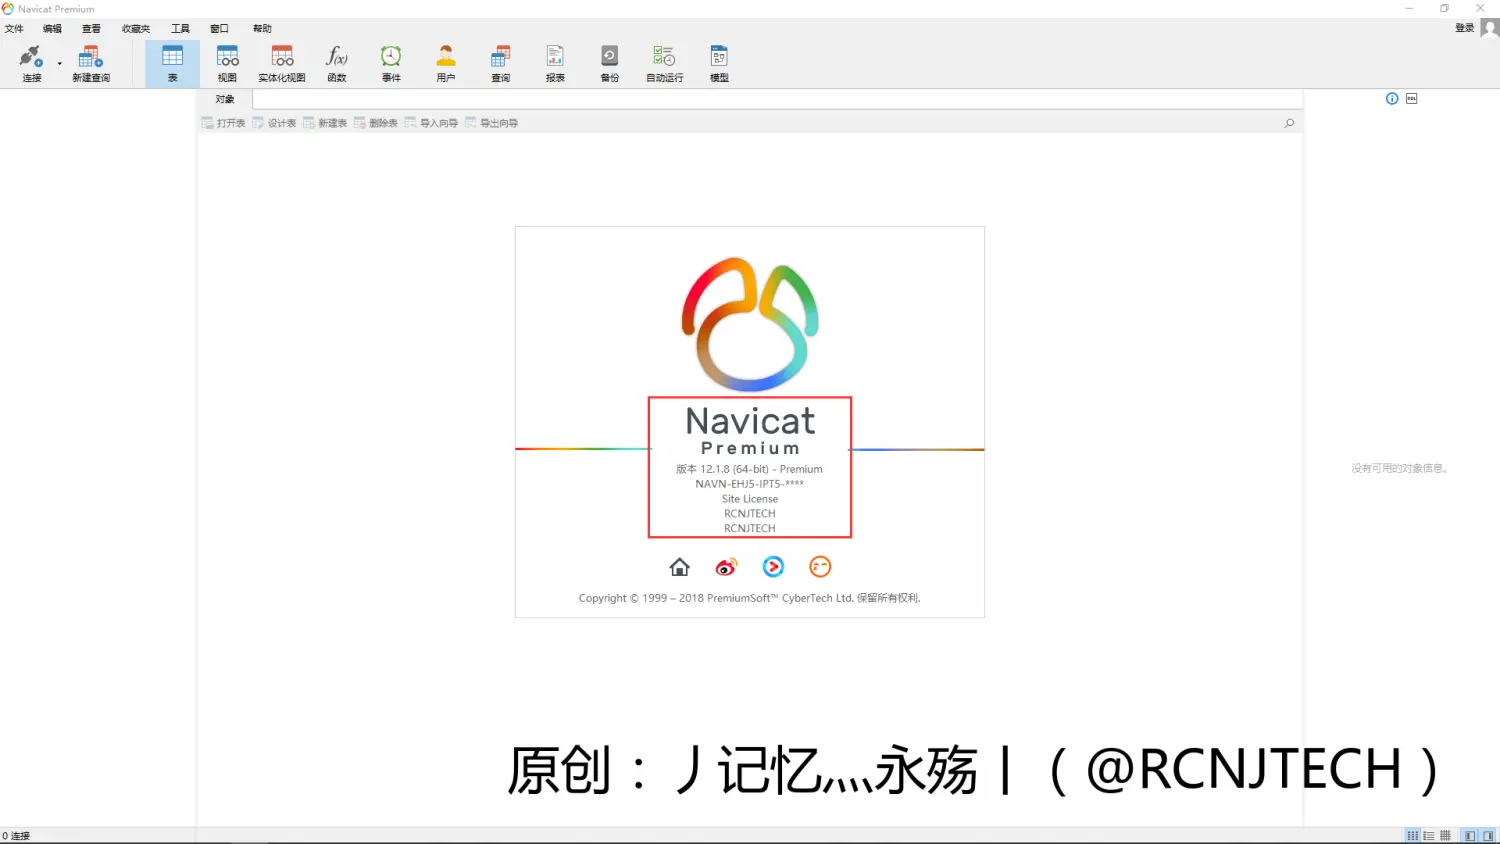The image size is (1500, 844).
Task: Show the general info panel icon
Action: pyautogui.click(x=1392, y=98)
